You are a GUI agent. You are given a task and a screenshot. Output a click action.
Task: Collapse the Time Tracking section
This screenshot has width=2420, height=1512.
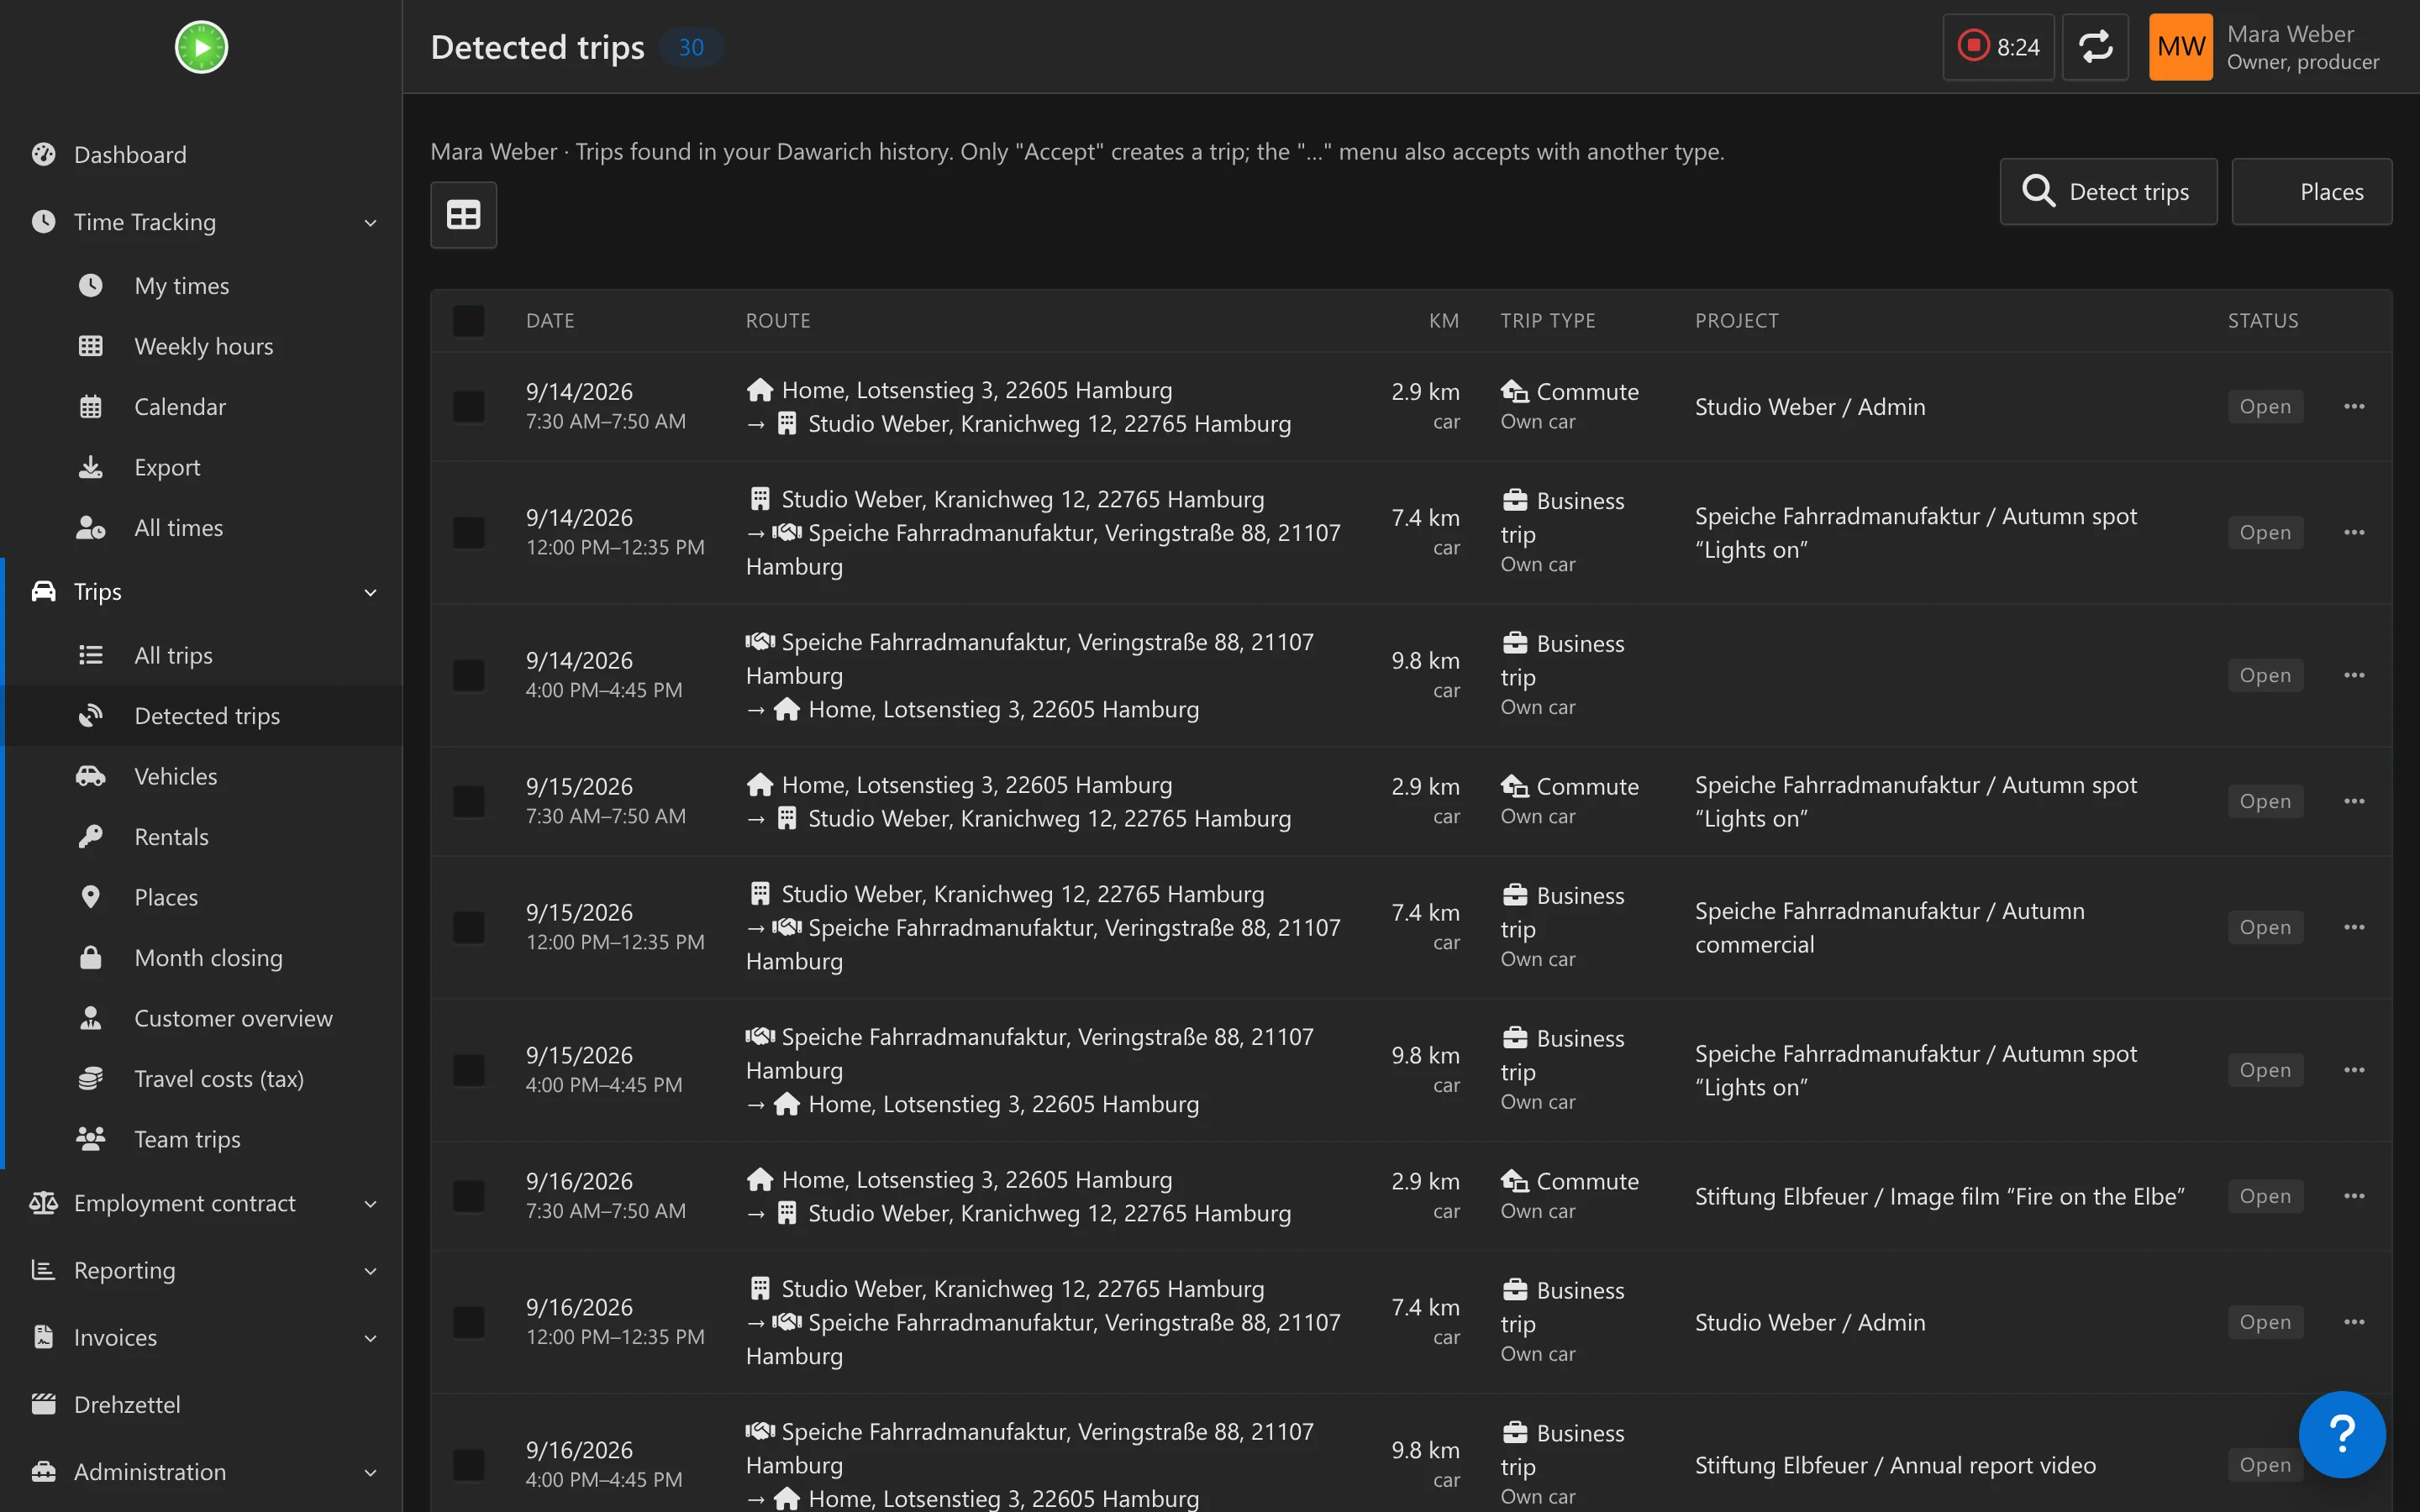(201, 222)
